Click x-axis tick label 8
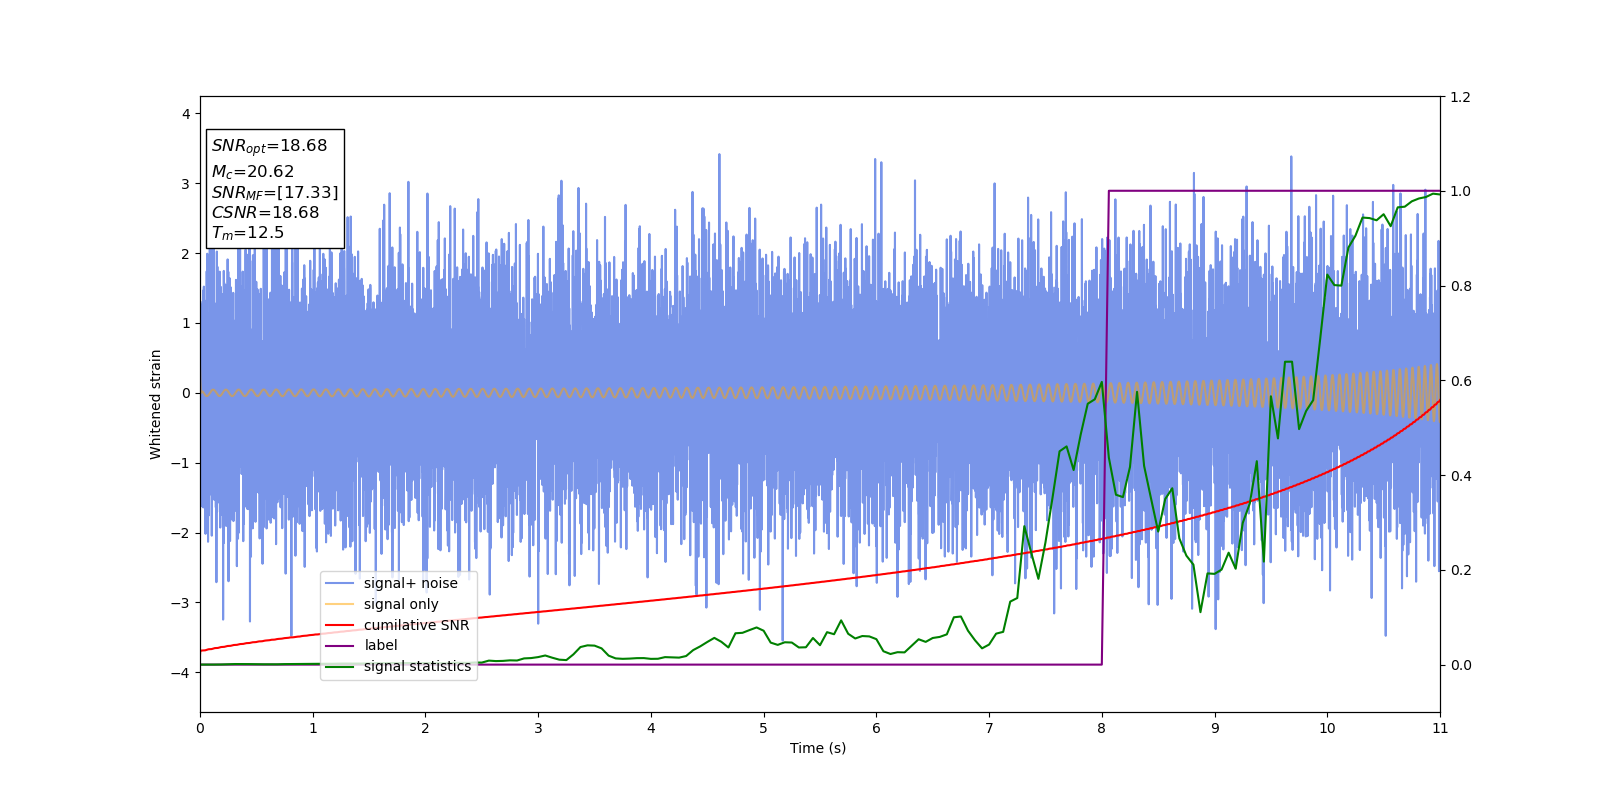Screen dimensions: 1600x800 (1102, 728)
